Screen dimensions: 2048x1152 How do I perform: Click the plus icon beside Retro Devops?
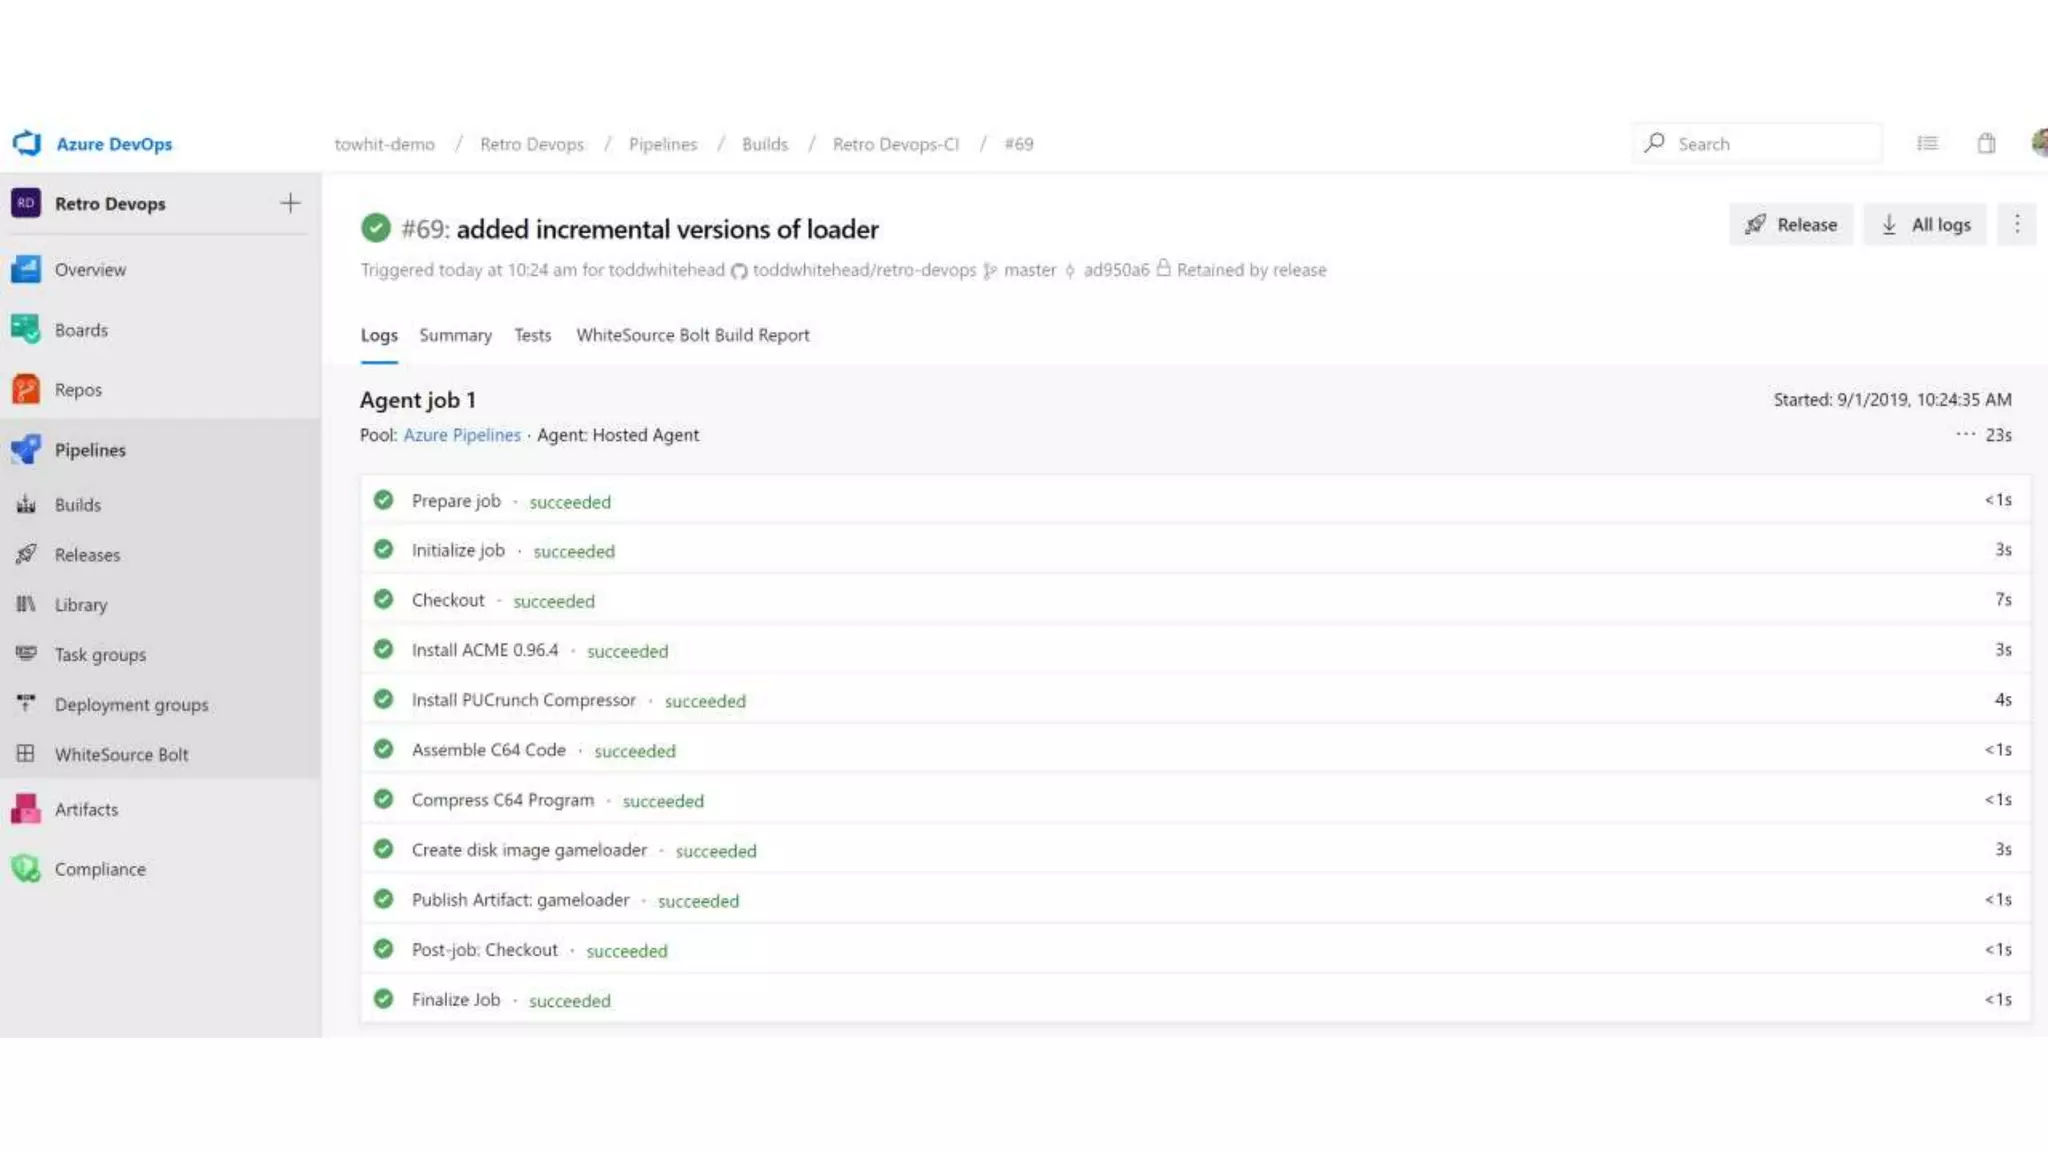290,203
